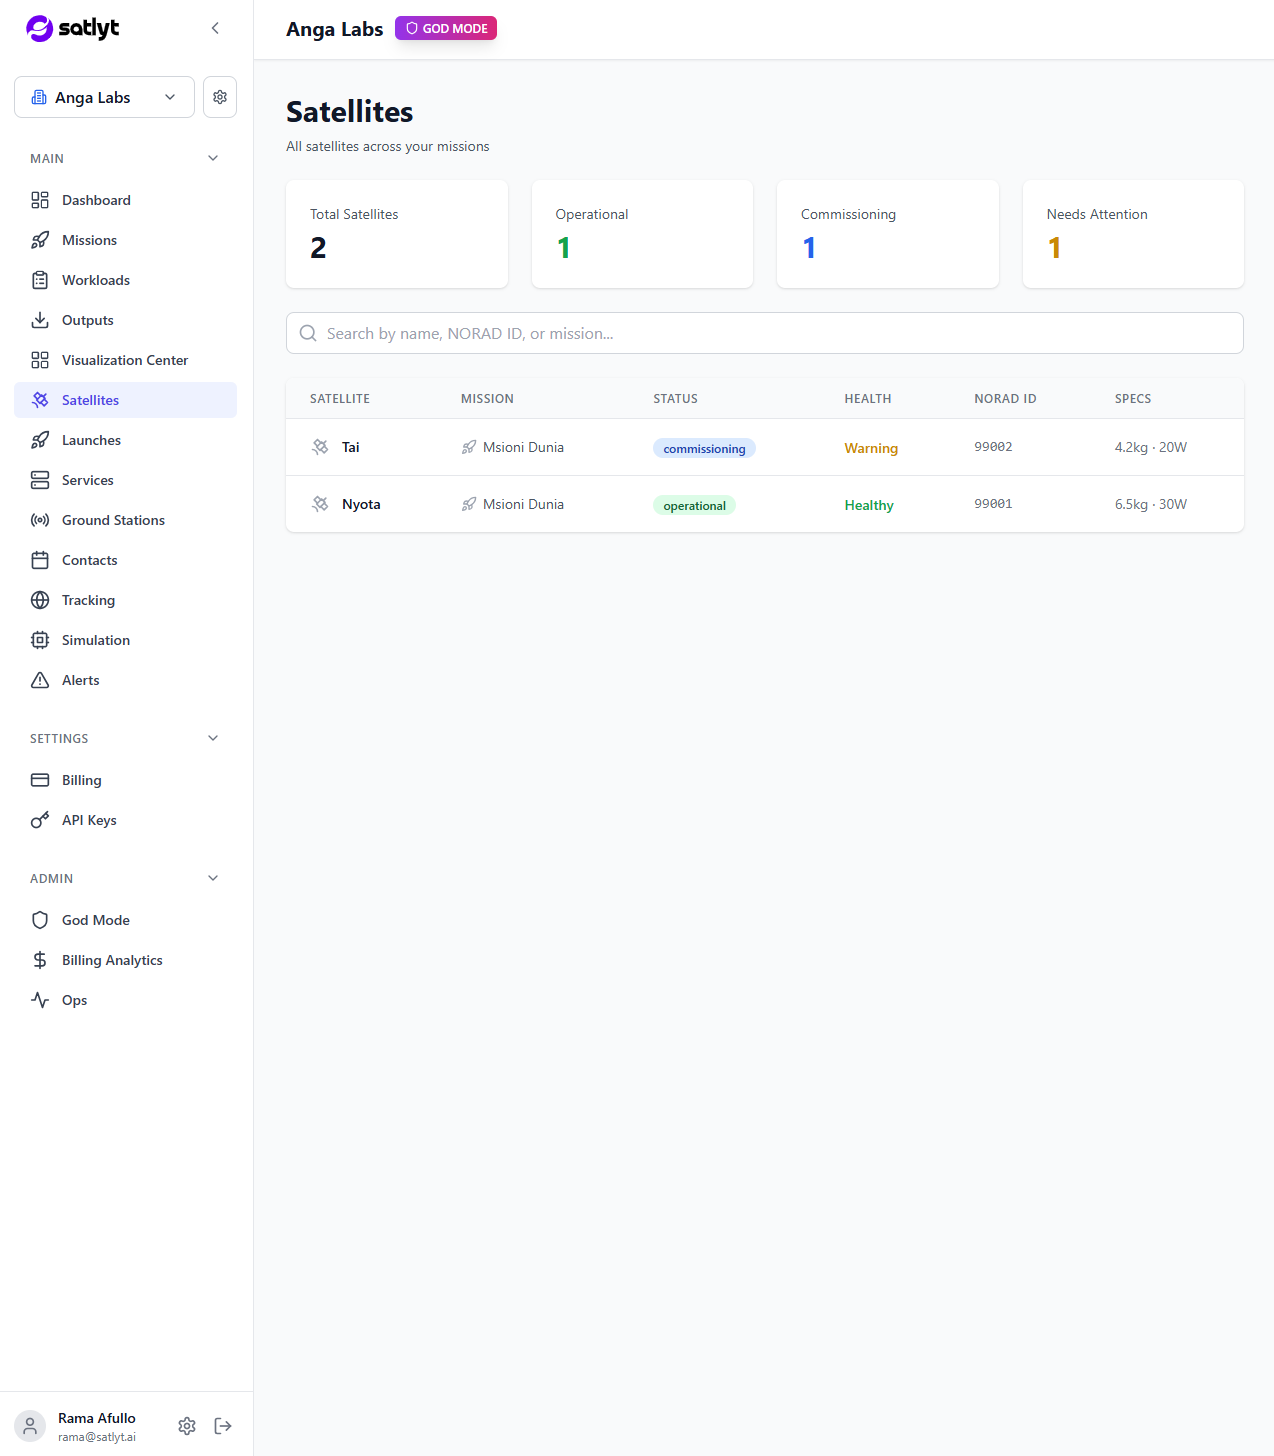1274x1456 pixels.
Task: Click the Ground Stations antenna icon
Action: (40, 520)
